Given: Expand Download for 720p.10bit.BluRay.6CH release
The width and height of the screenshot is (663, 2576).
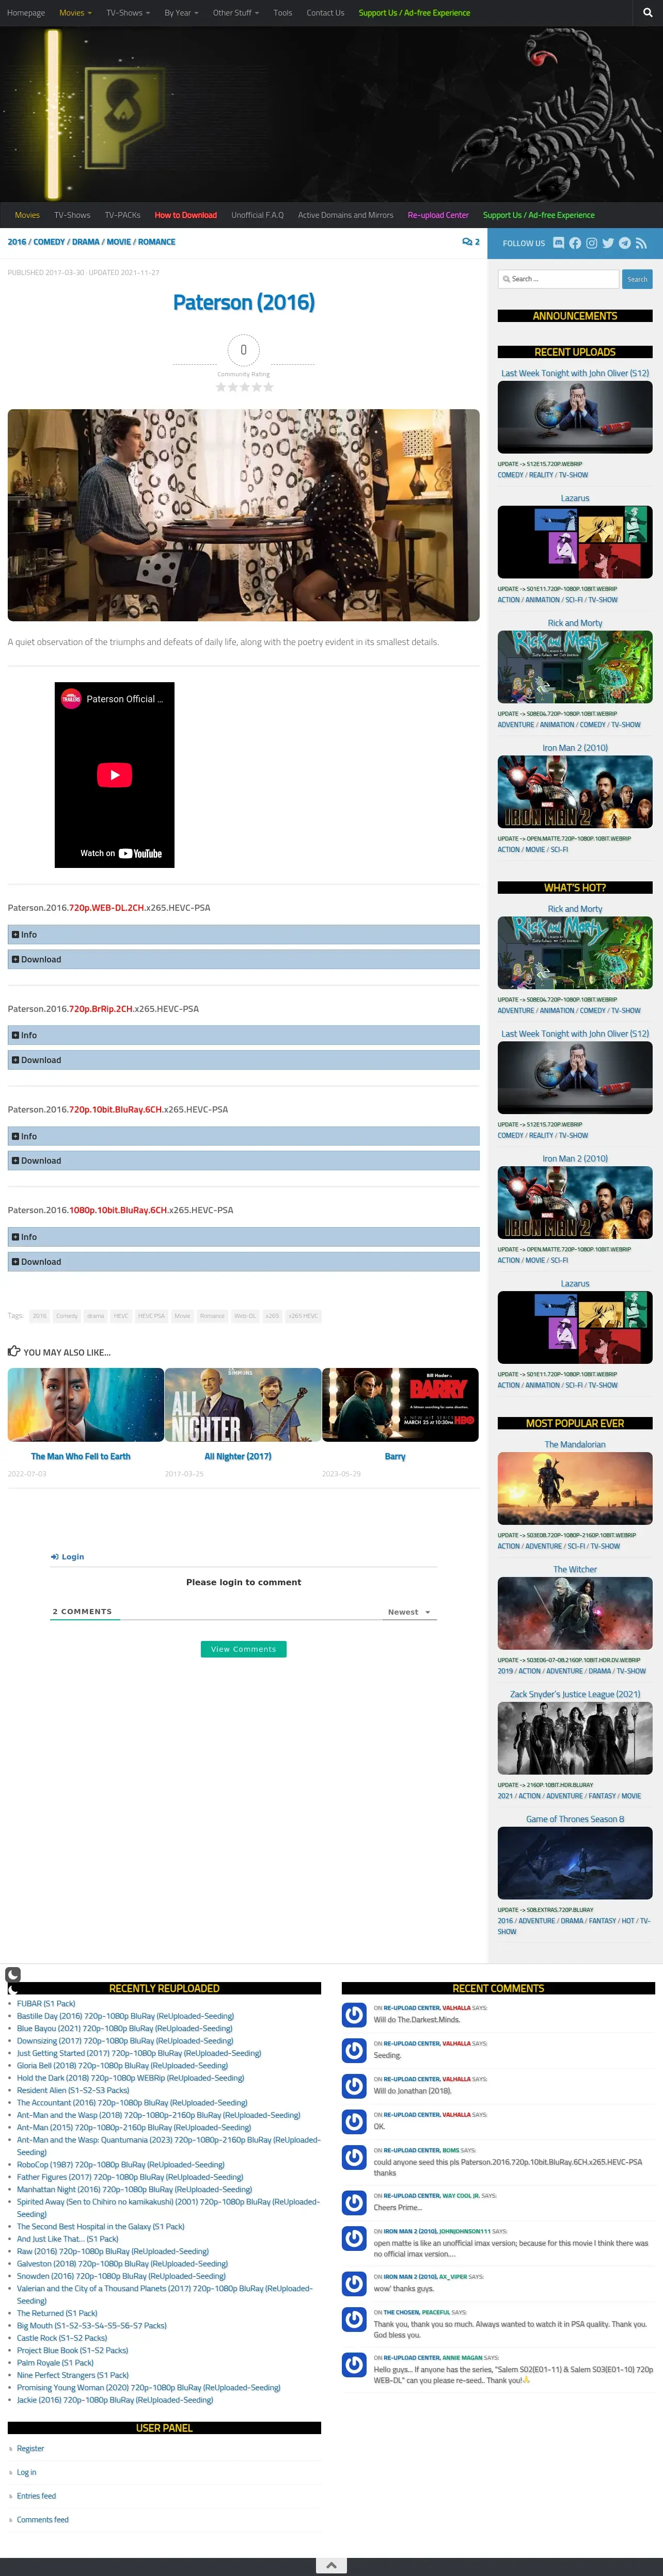Looking at the screenshot, I should tap(244, 1161).
